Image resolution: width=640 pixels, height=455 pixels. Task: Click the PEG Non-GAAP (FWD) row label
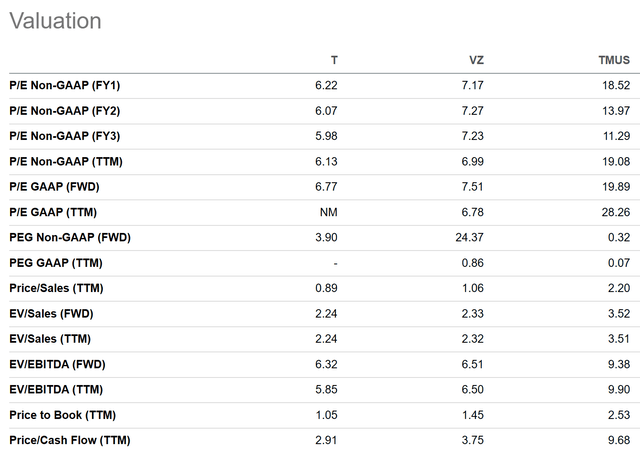point(69,237)
